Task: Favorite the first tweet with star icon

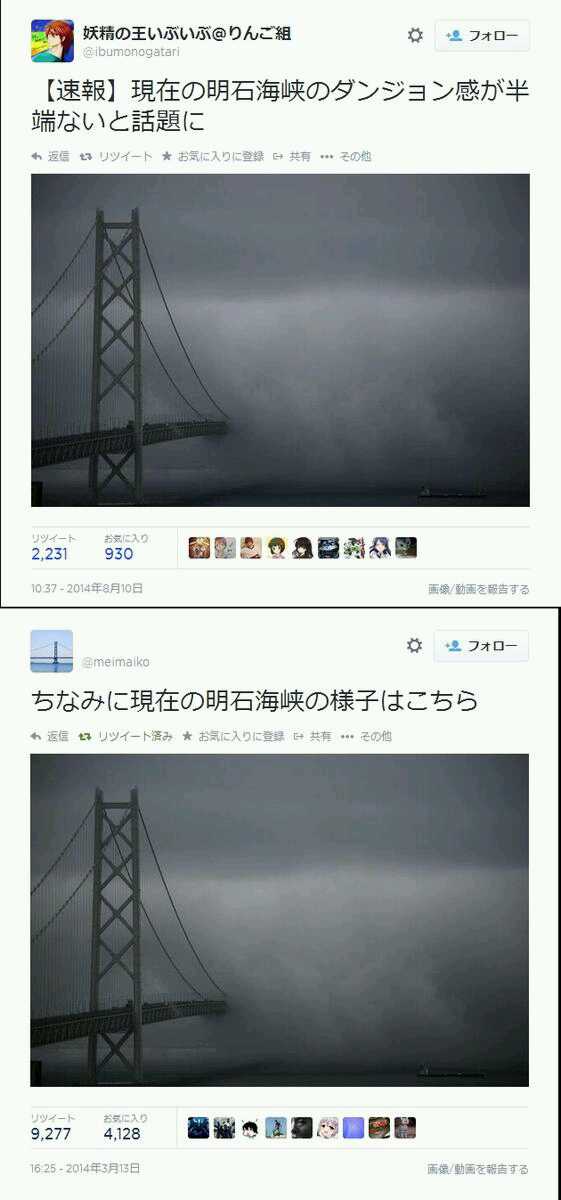Action: (167, 156)
